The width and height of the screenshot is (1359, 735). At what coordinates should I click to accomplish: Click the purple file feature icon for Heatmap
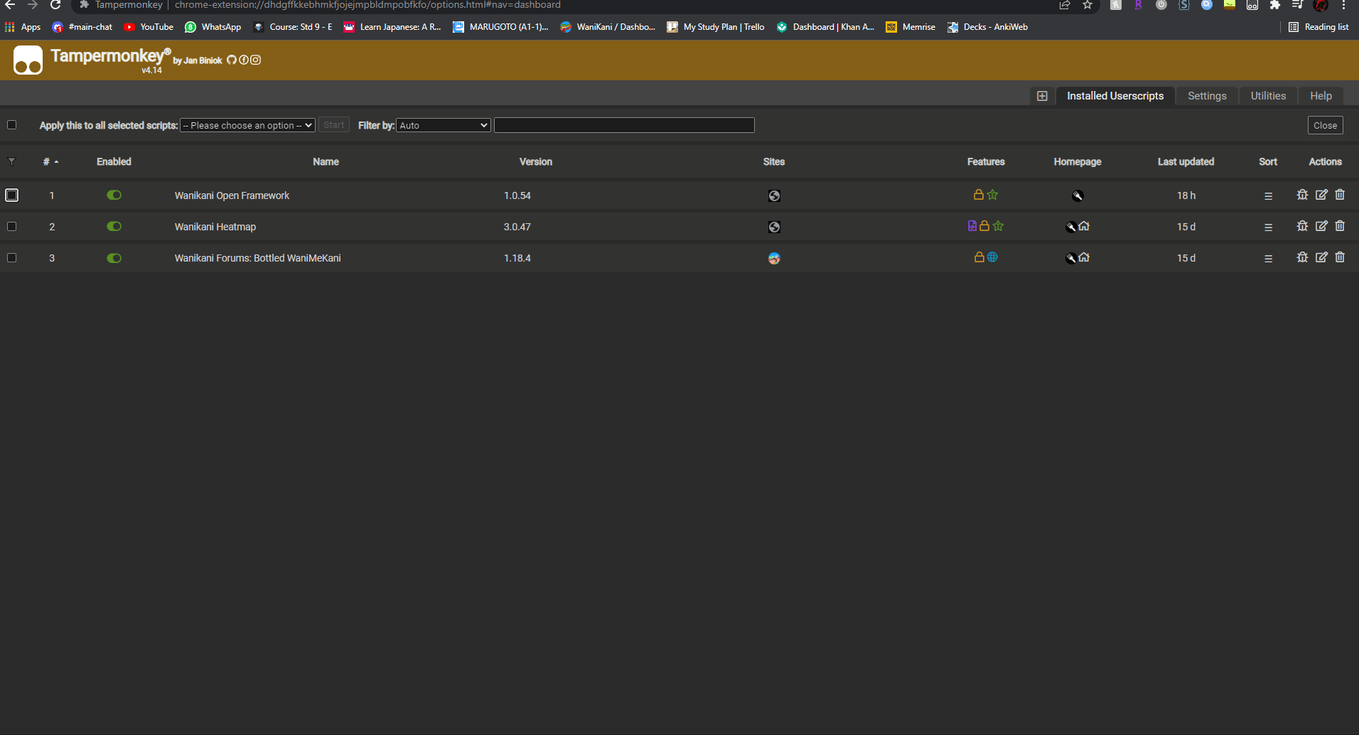pyautogui.click(x=972, y=226)
